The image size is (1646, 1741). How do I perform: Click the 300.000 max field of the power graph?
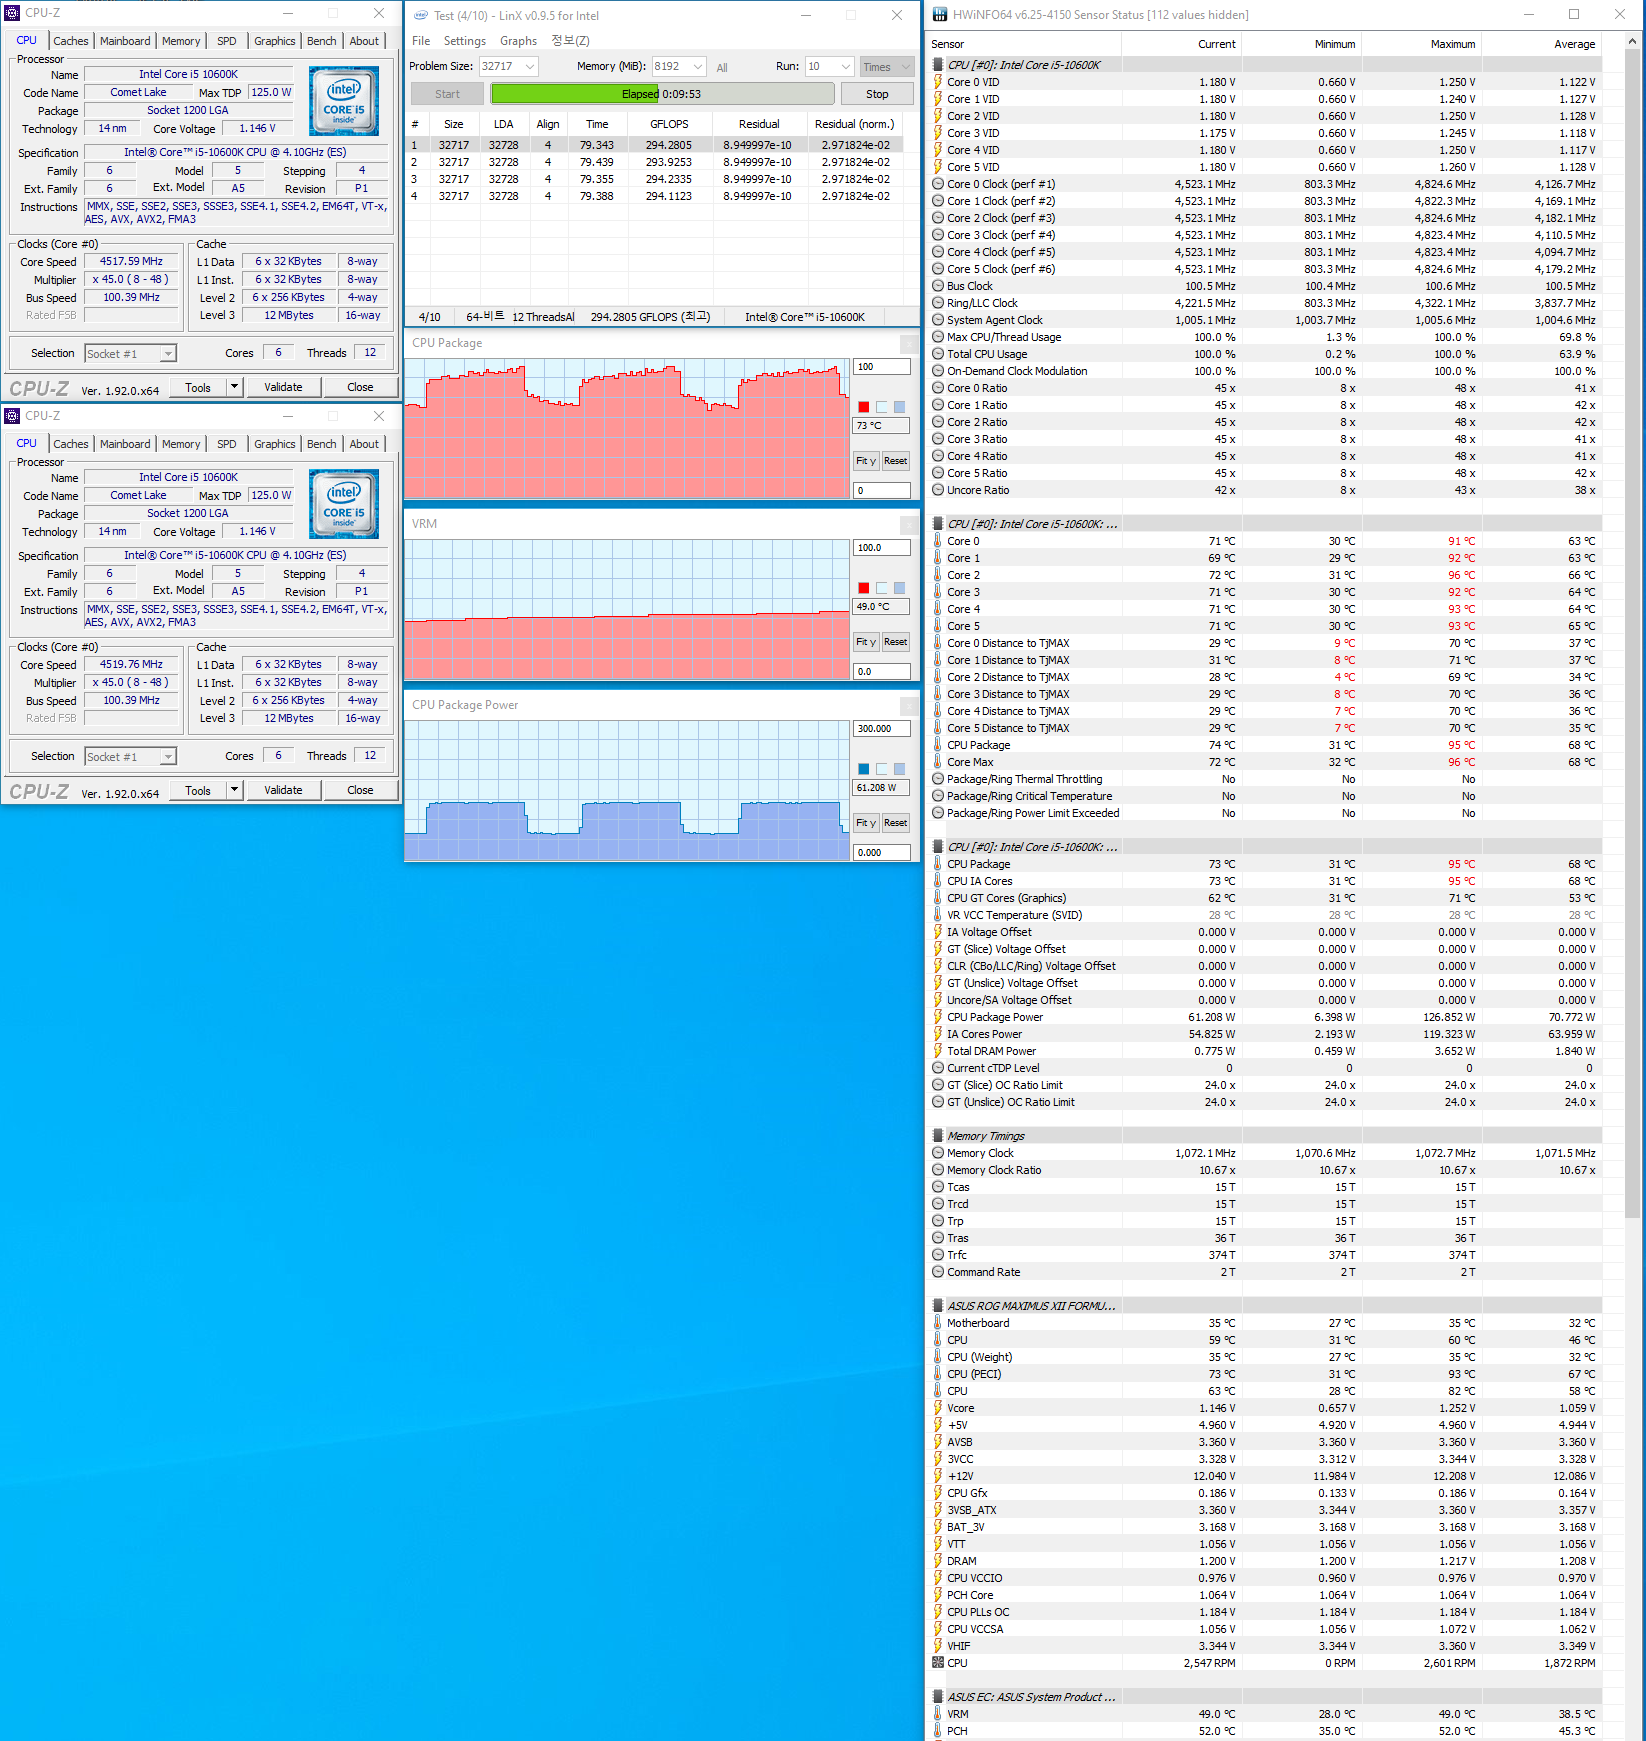(881, 729)
